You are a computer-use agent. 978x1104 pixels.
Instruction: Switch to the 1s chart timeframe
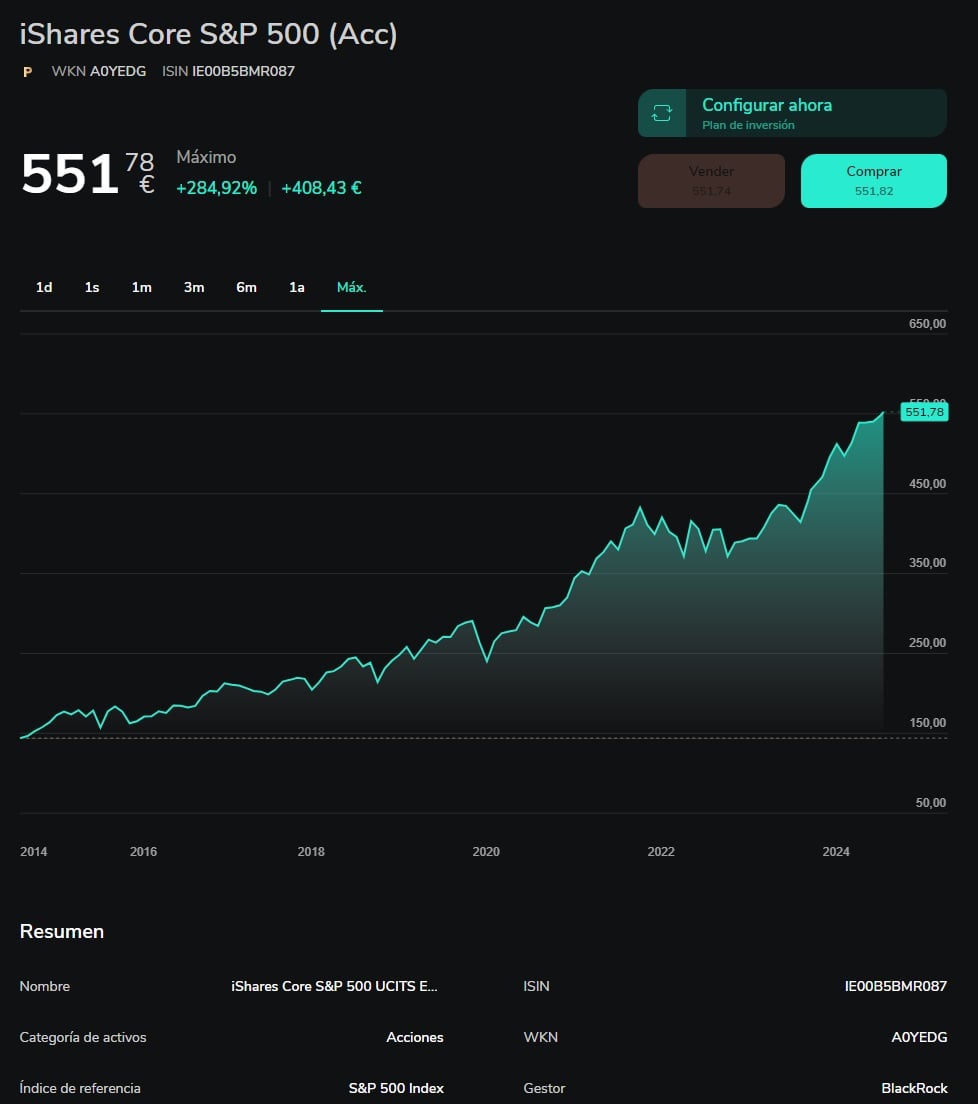pos(91,287)
